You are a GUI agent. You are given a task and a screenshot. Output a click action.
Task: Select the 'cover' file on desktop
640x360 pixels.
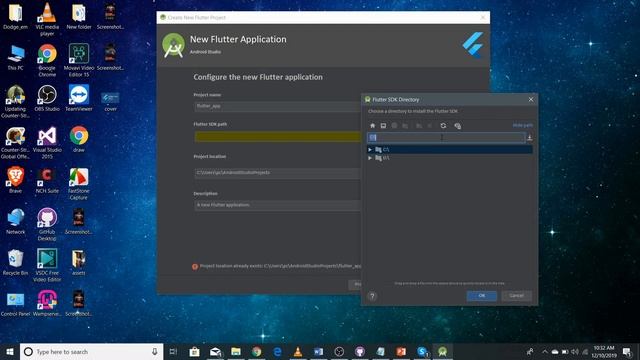(x=110, y=101)
